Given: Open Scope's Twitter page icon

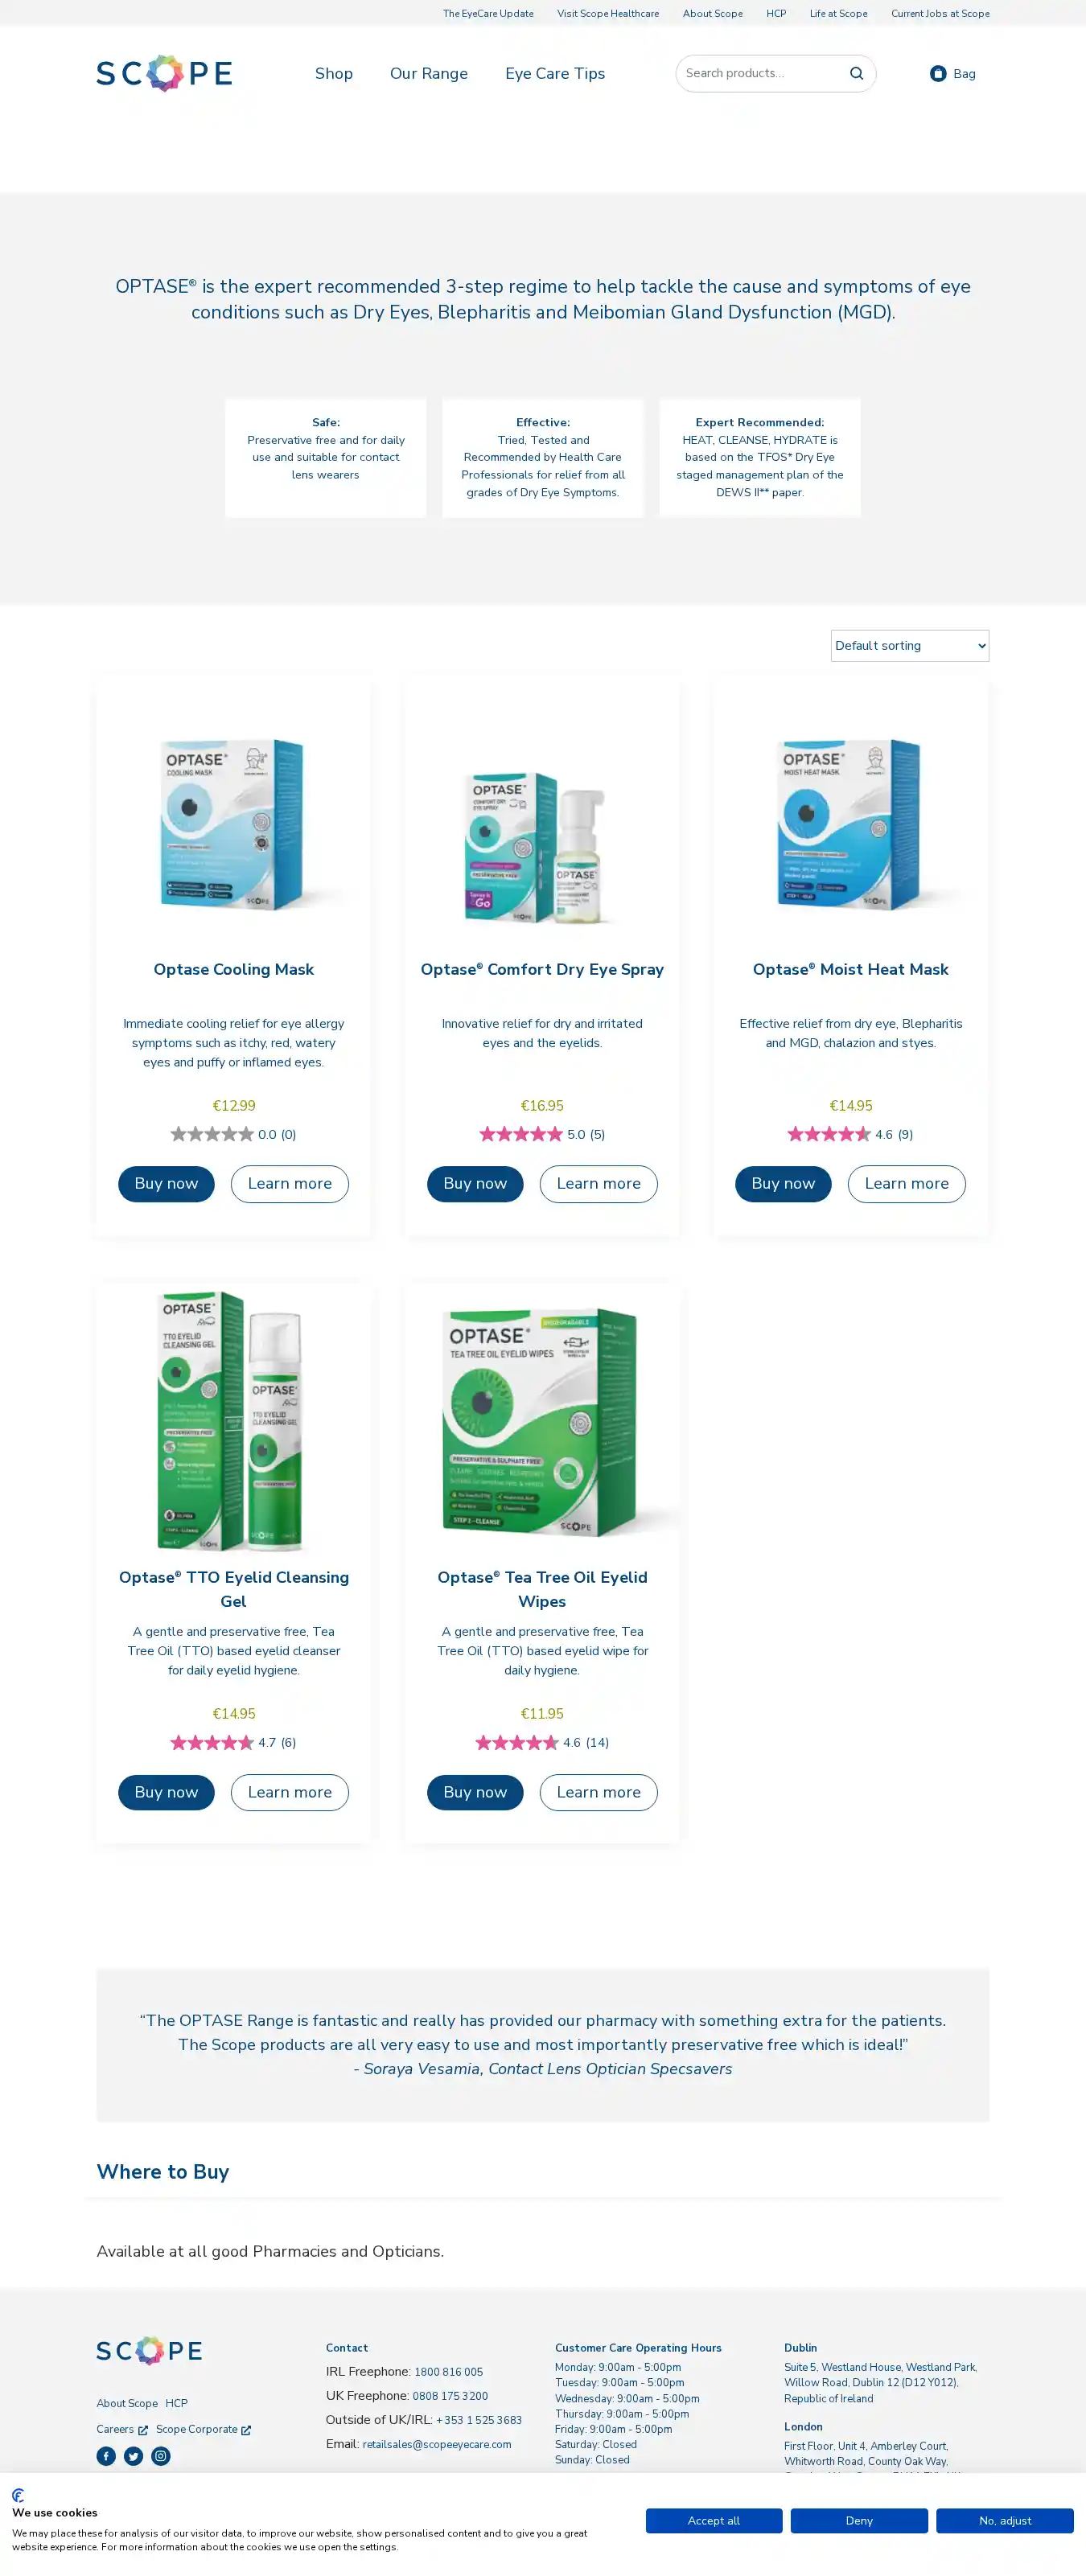Looking at the screenshot, I should coord(133,2456).
